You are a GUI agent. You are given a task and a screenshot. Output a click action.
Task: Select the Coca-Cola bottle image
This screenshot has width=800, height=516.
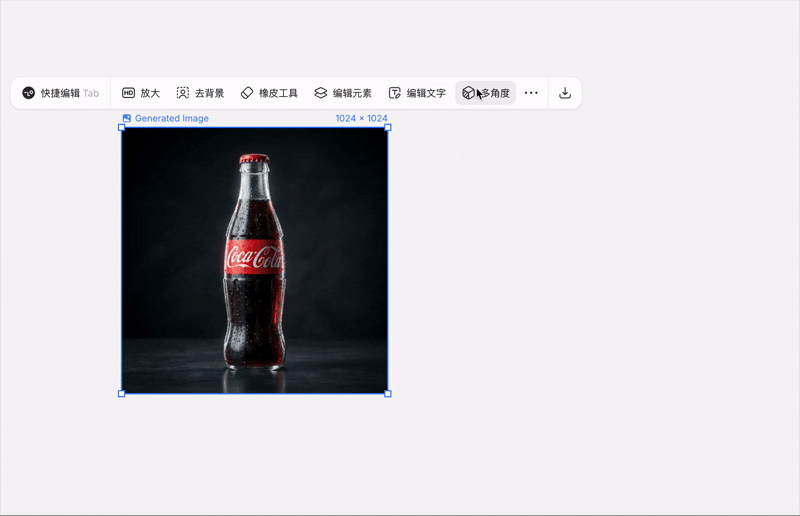click(x=255, y=261)
